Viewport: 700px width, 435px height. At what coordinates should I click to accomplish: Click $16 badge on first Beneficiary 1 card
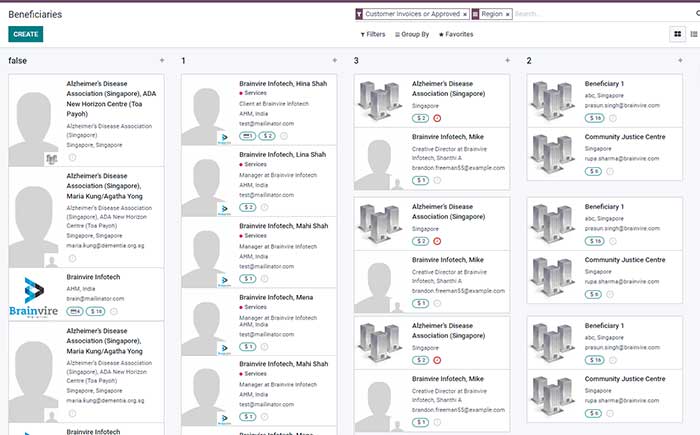pyautogui.click(x=594, y=118)
